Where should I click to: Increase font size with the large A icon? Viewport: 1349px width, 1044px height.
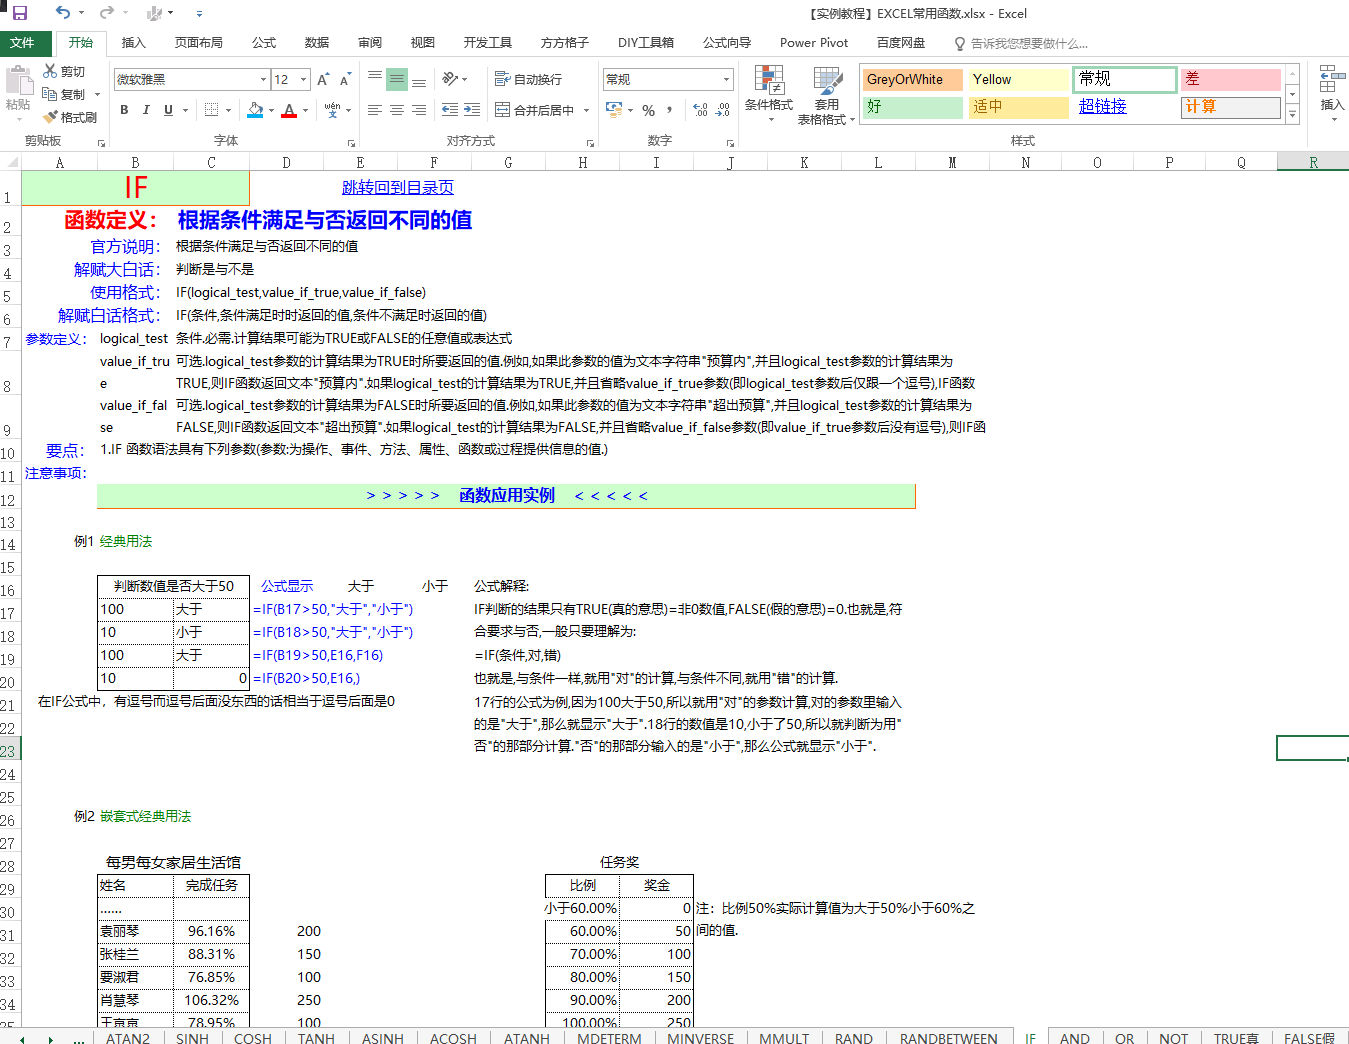click(323, 80)
